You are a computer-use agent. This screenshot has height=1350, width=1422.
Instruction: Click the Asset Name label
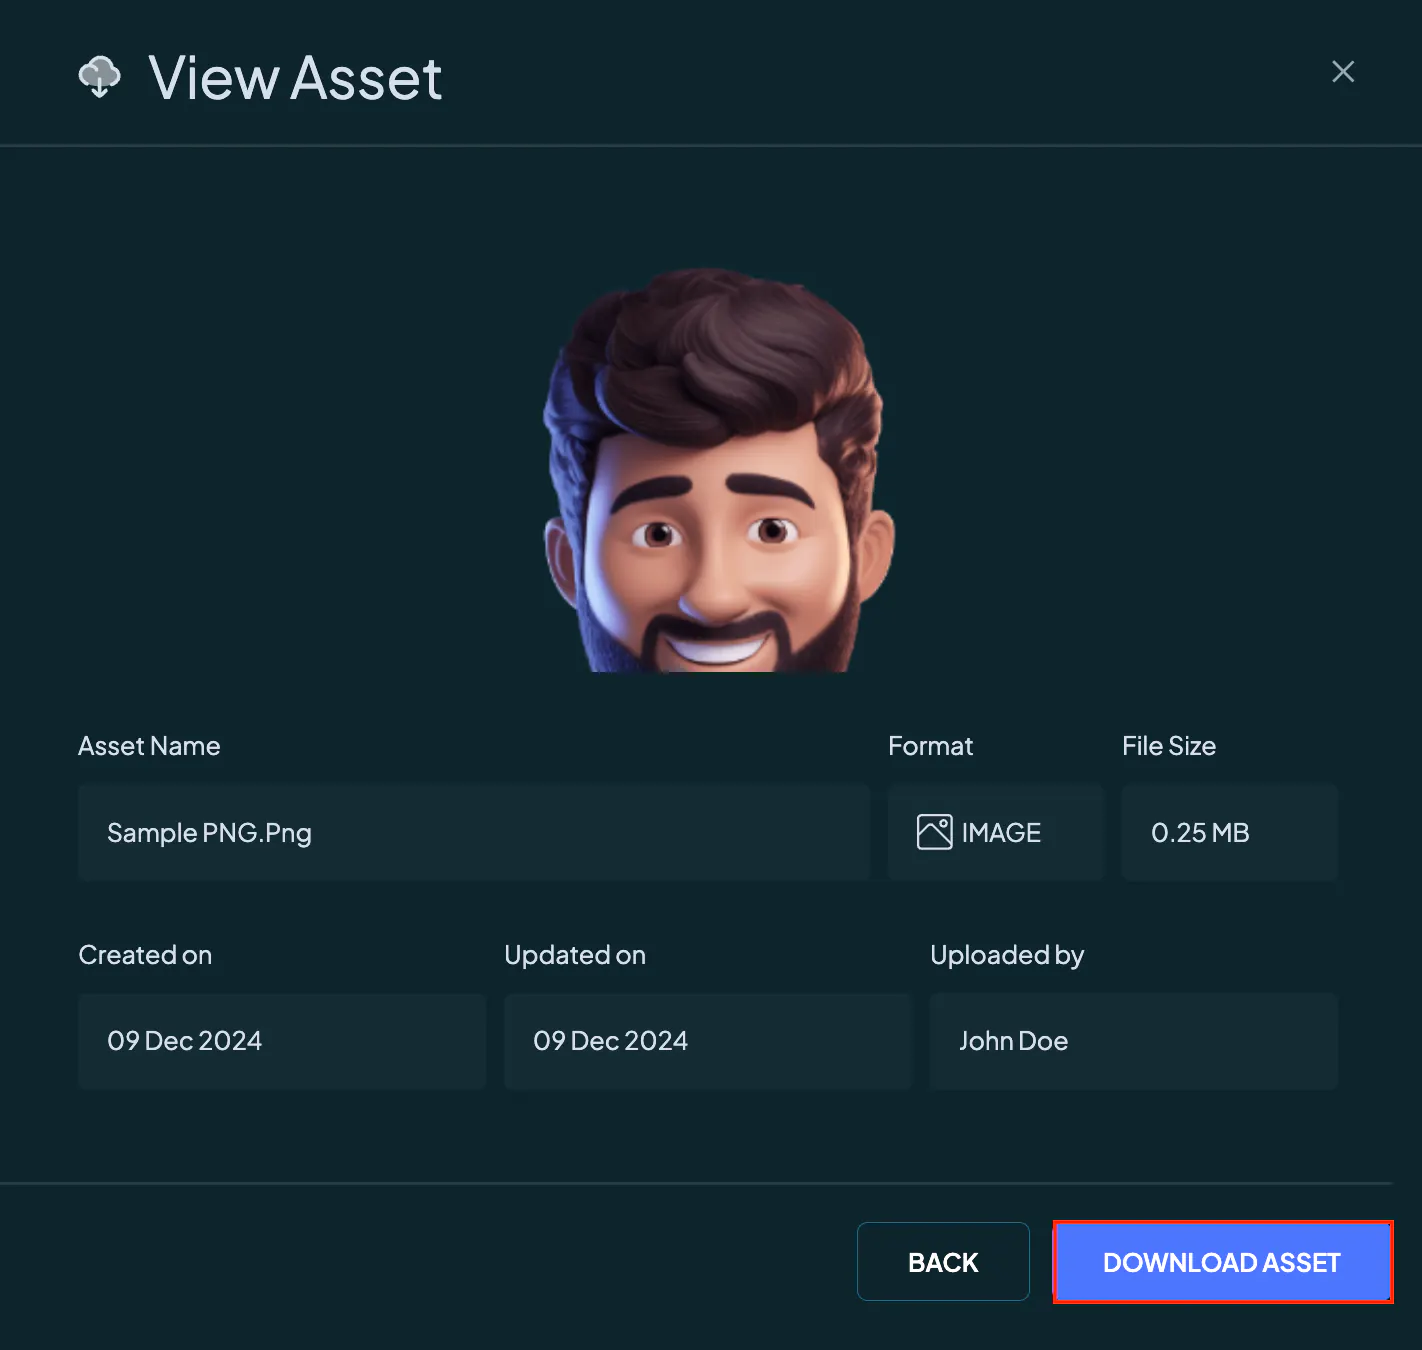pos(149,746)
